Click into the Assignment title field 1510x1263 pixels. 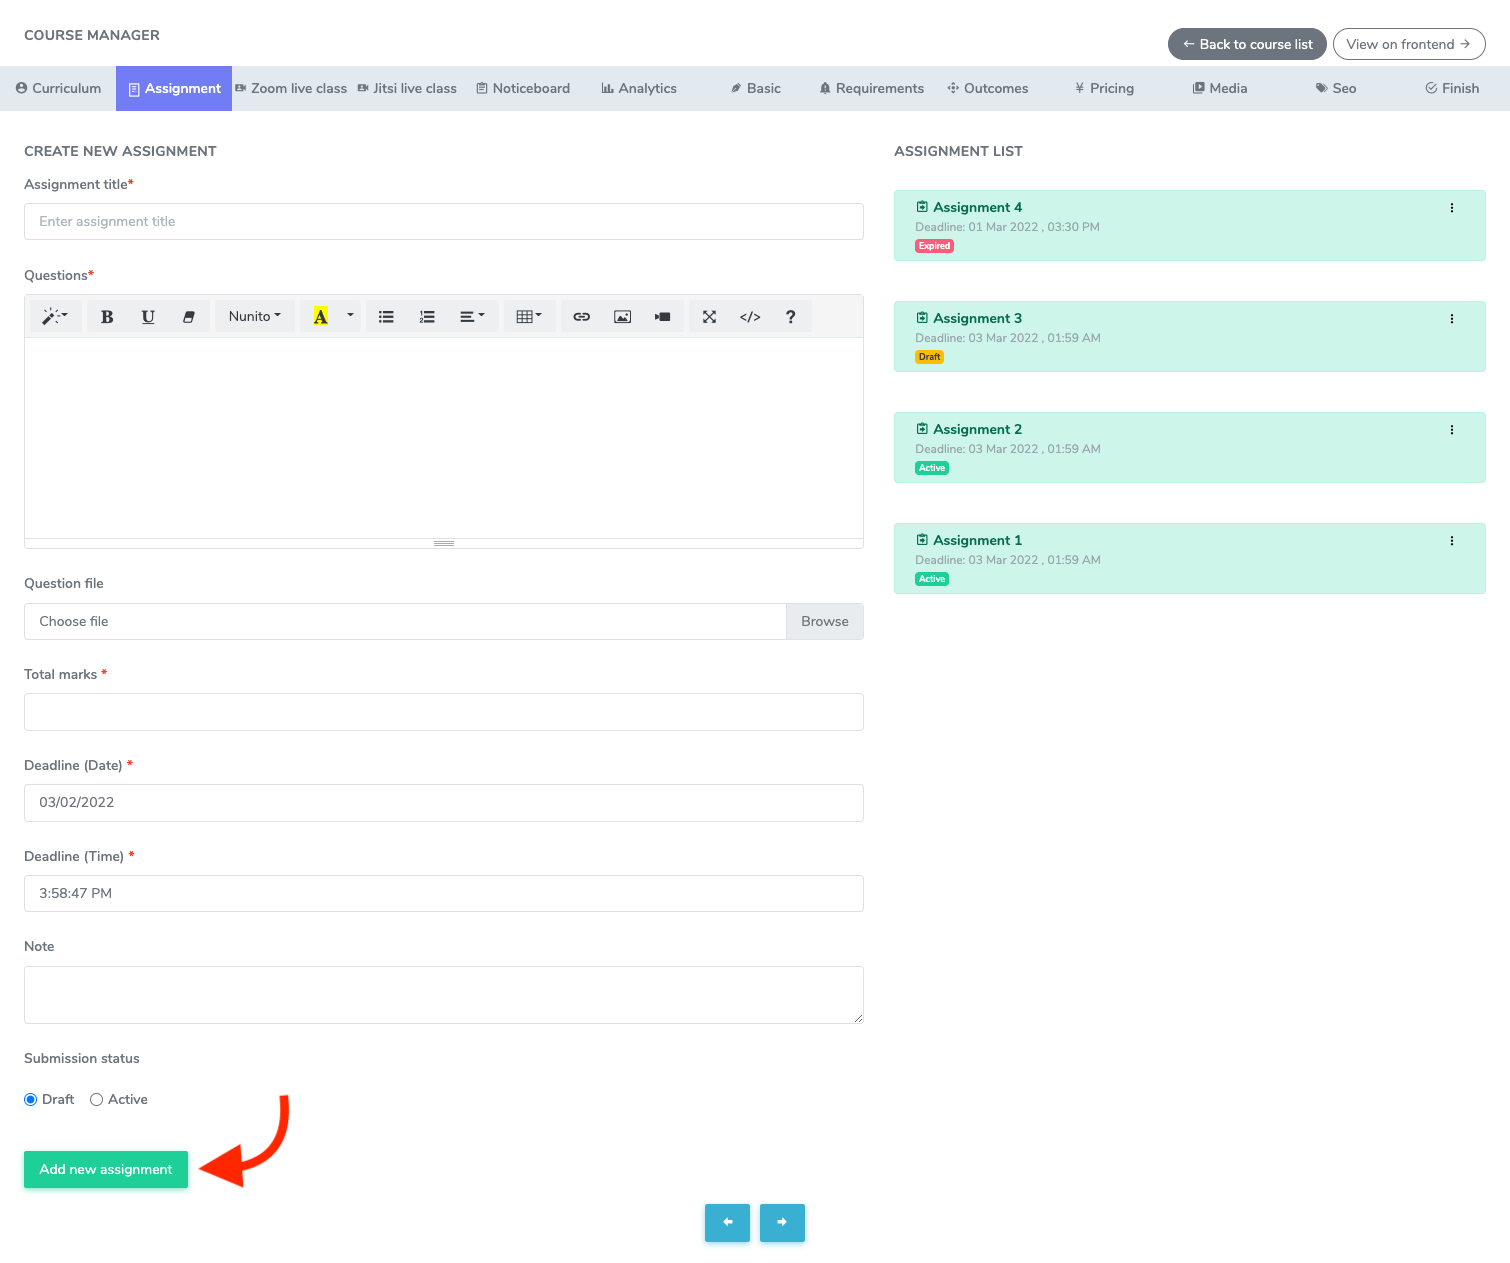tap(443, 222)
